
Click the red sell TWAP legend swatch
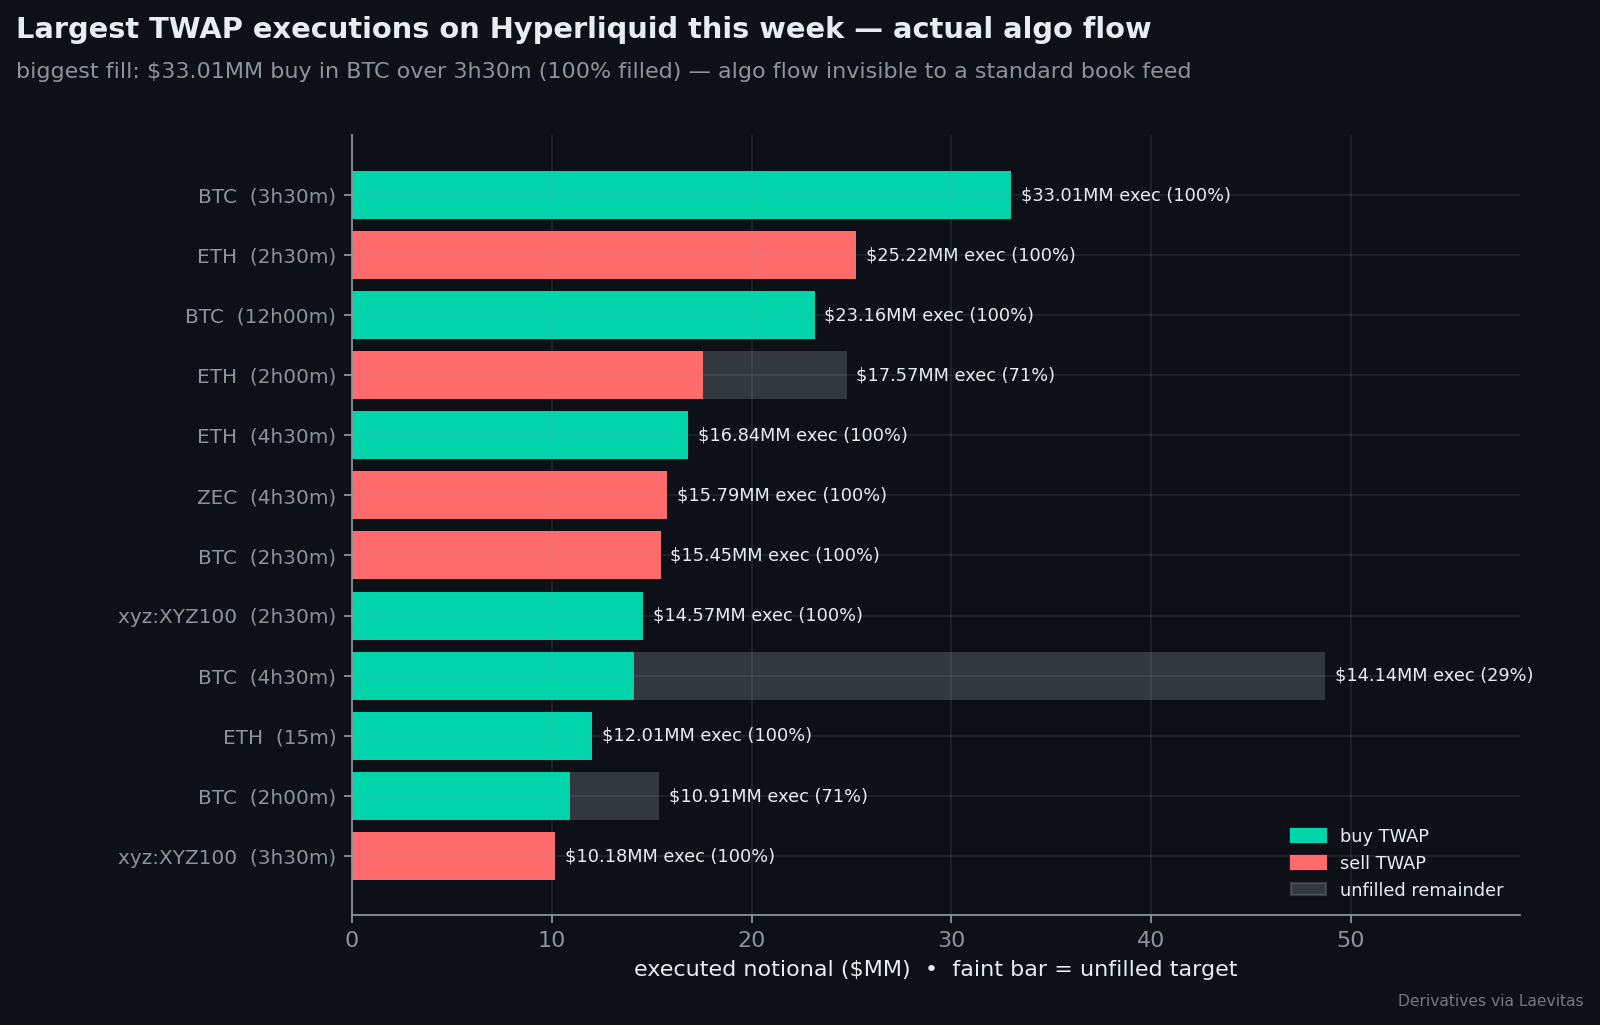(1308, 863)
